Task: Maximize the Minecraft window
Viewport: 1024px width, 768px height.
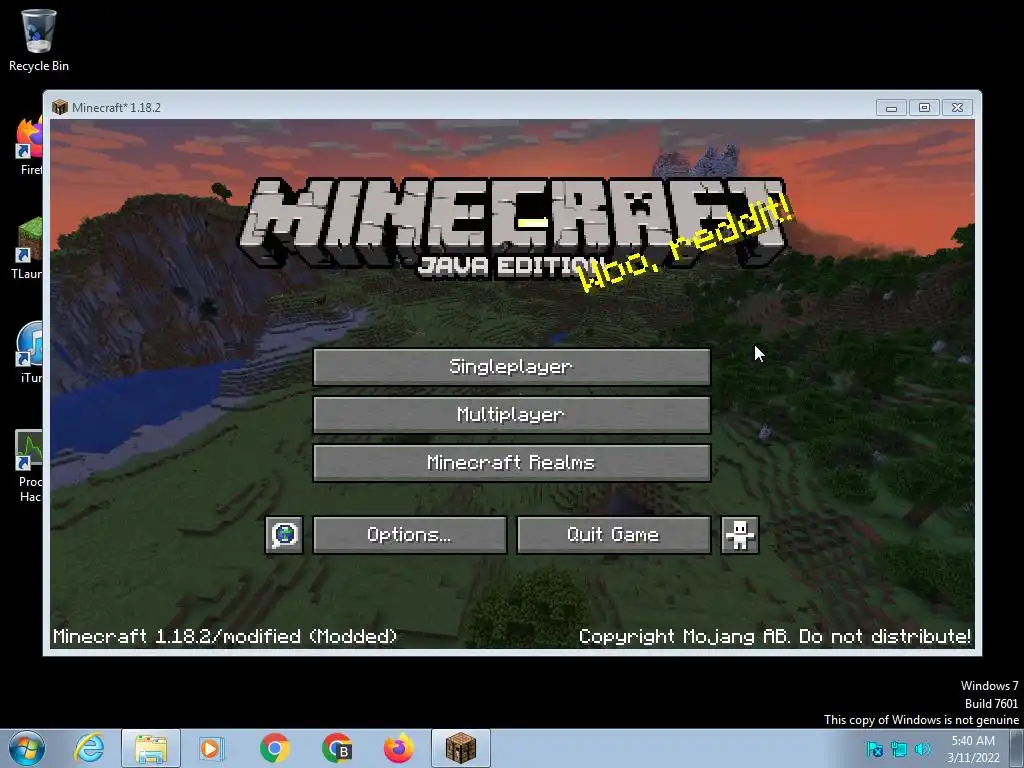Action: [924, 107]
